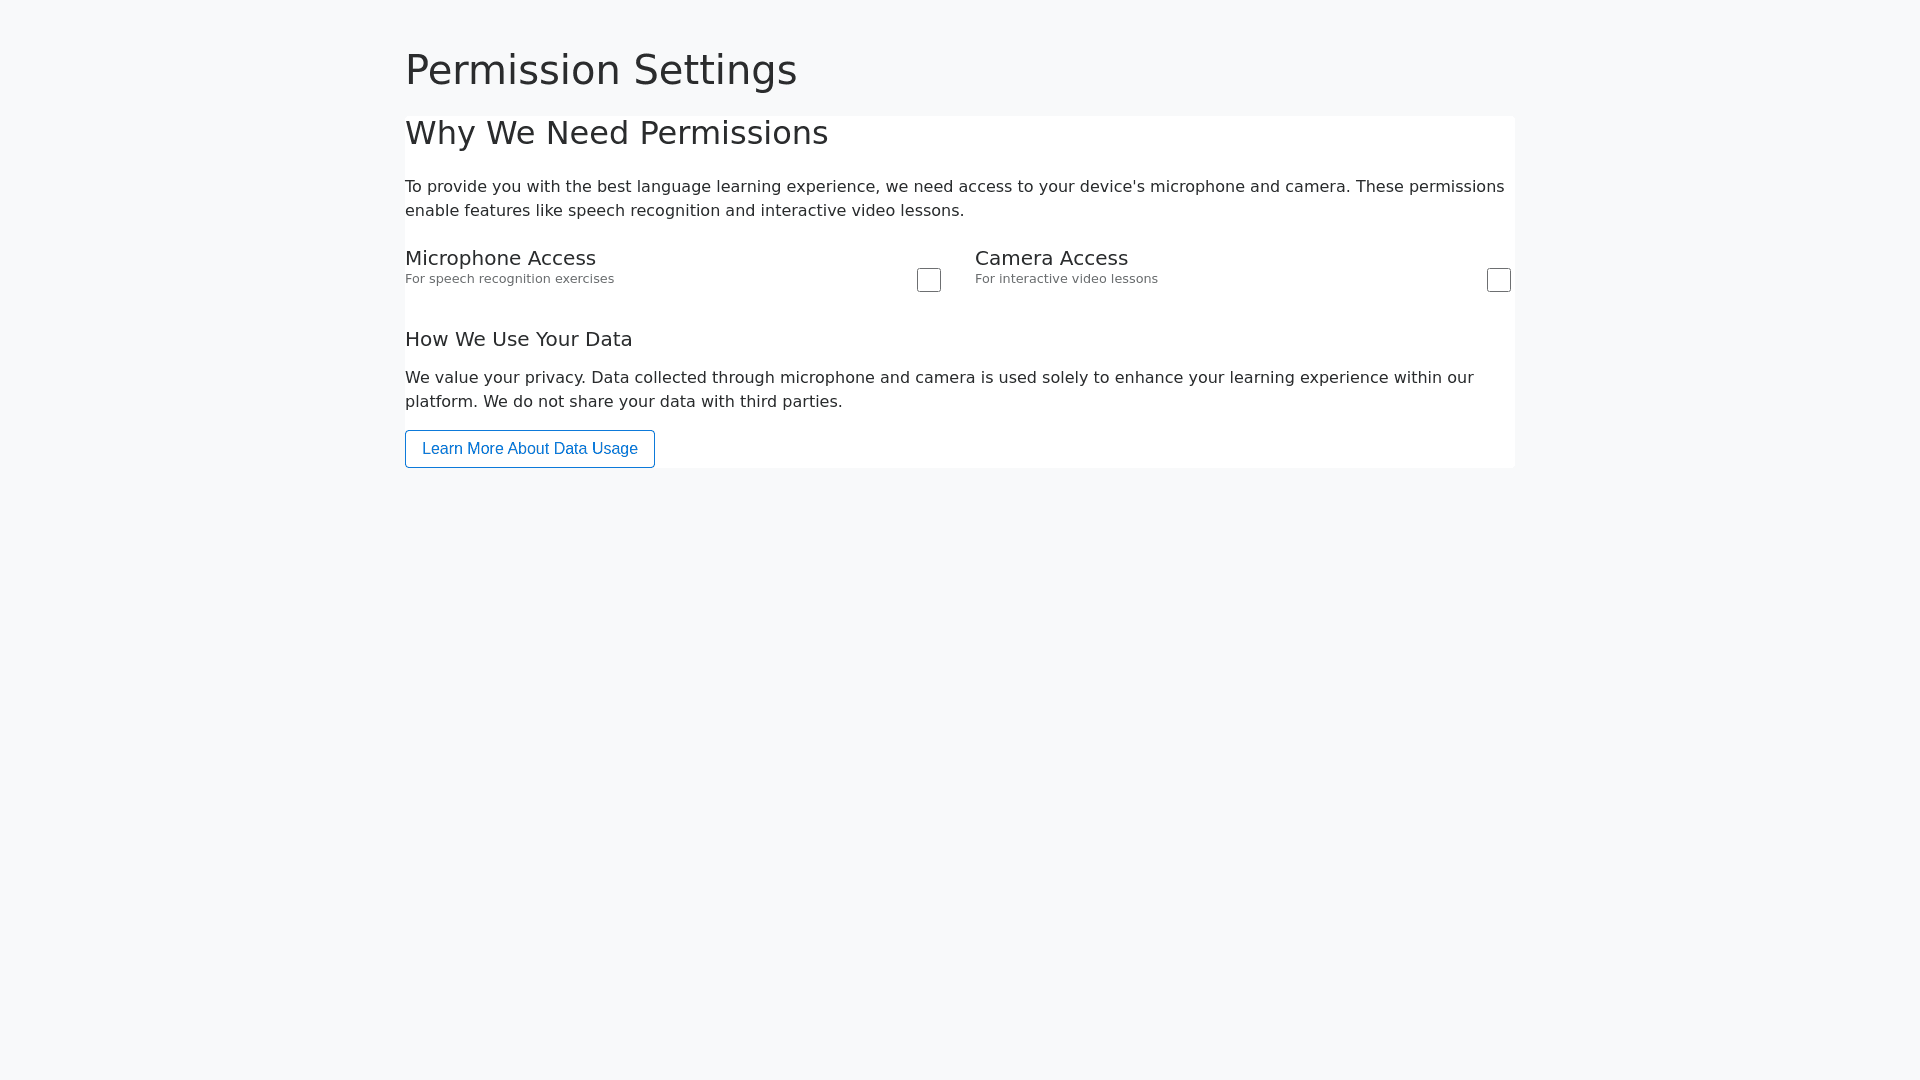Click the privacy statement paragraph
The height and width of the screenshot is (1080, 1920).
pyautogui.click(x=939, y=389)
